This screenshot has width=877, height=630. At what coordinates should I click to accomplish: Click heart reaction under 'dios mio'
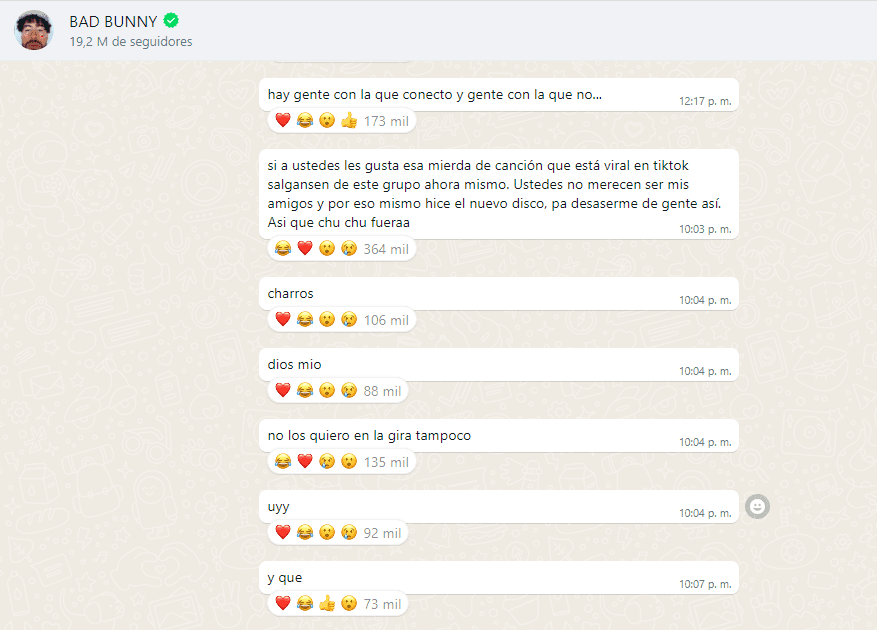tap(283, 391)
